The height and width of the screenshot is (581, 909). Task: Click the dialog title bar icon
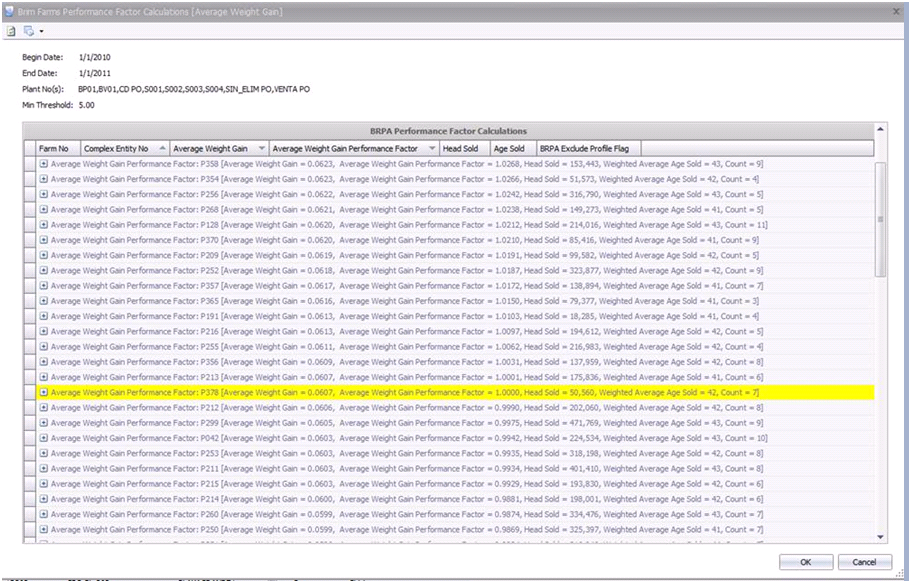[x=9, y=12]
